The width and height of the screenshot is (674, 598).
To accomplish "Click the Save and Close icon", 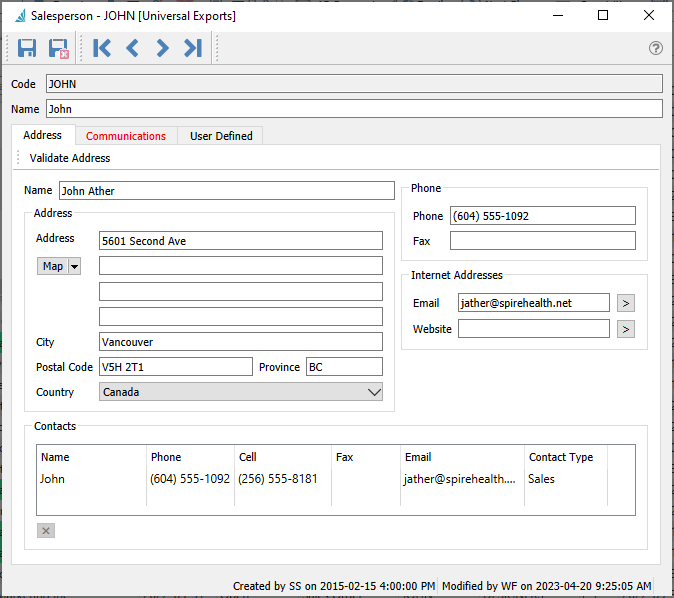I will click(58, 48).
